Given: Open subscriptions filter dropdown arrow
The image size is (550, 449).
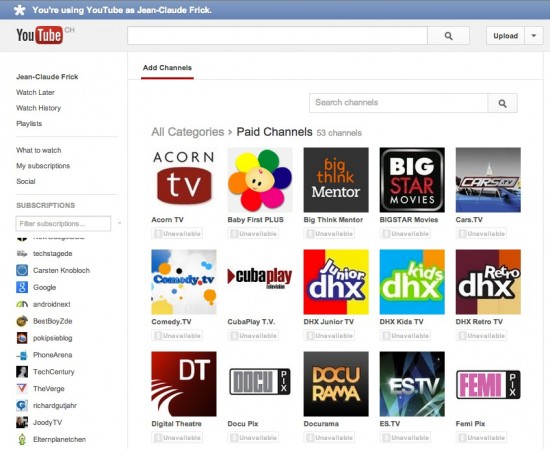Looking at the screenshot, I should tap(119, 223).
